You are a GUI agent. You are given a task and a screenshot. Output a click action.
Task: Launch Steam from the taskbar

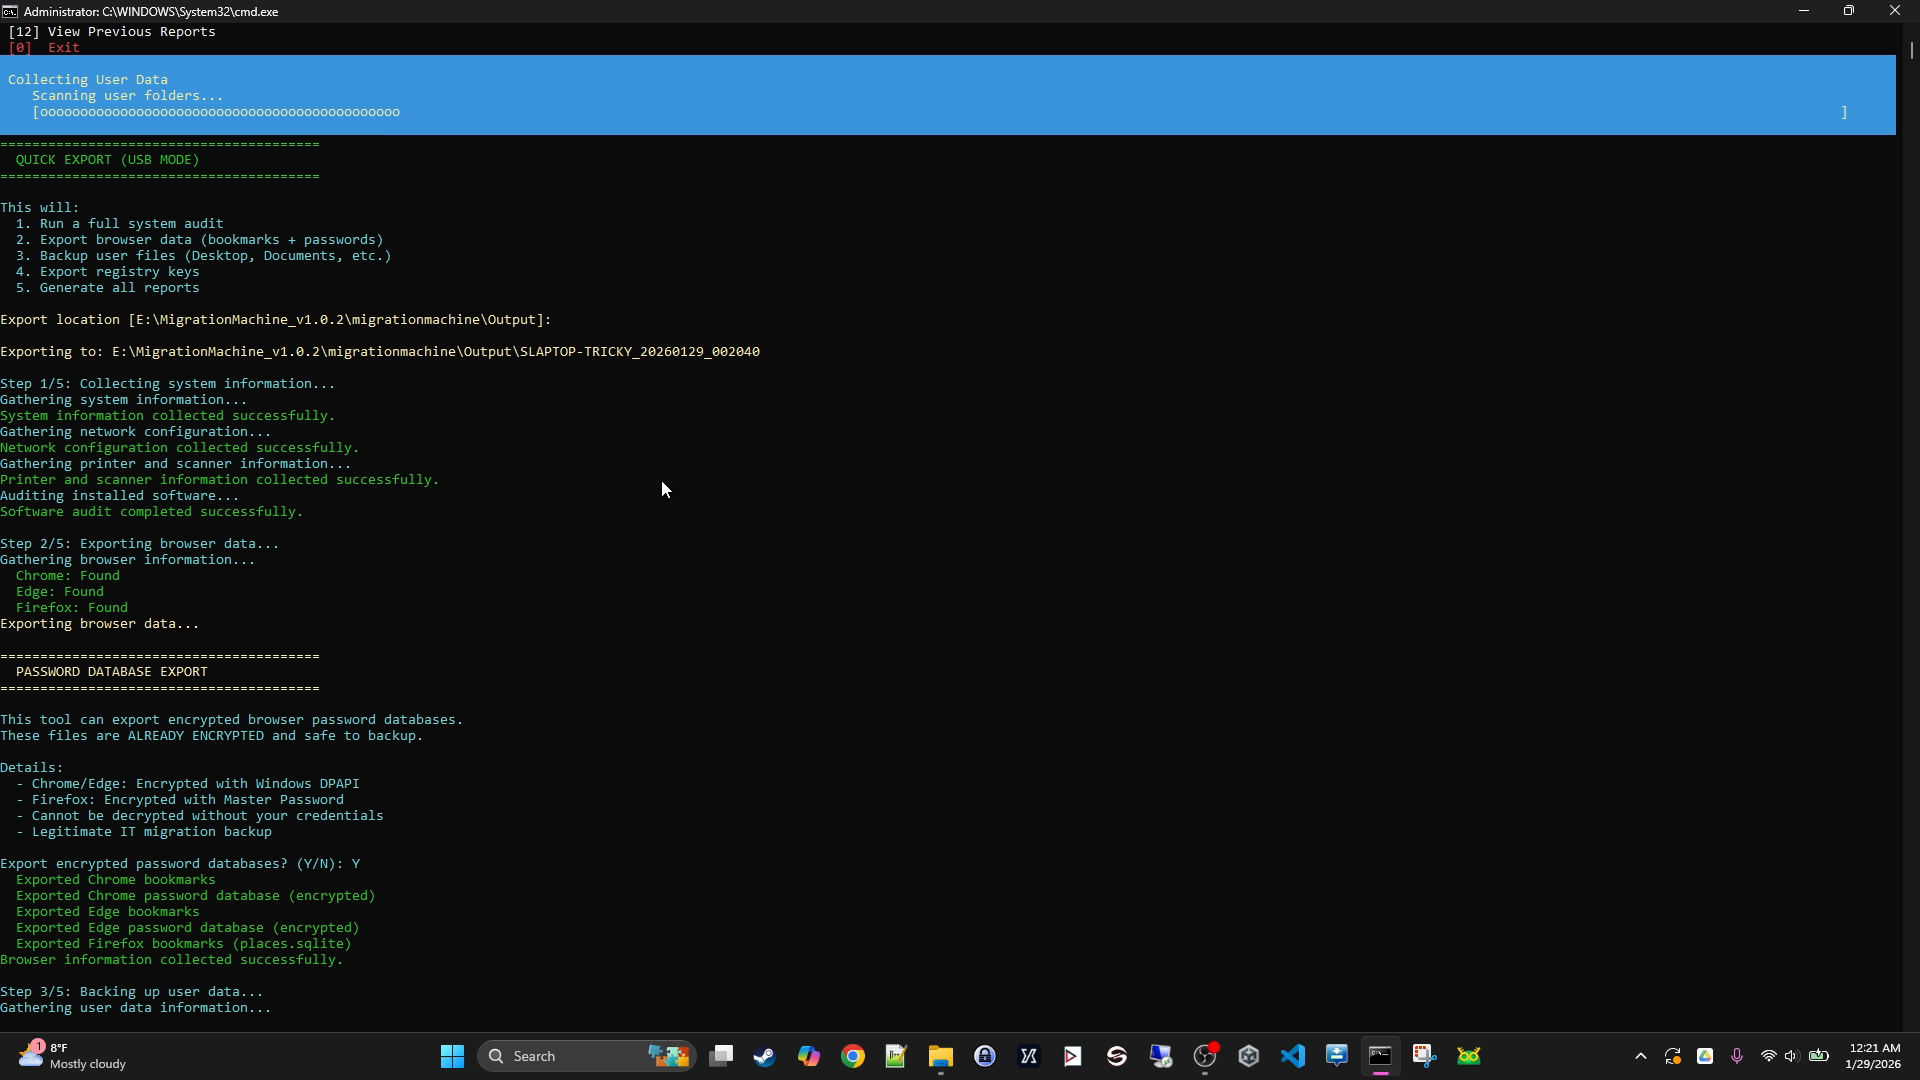coord(764,1055)
